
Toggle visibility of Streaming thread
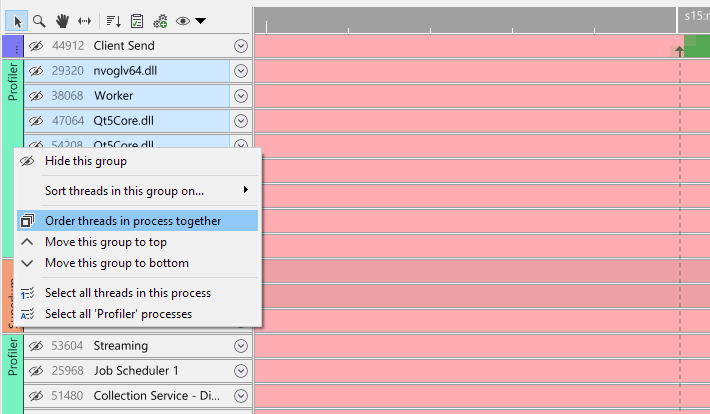36,346
